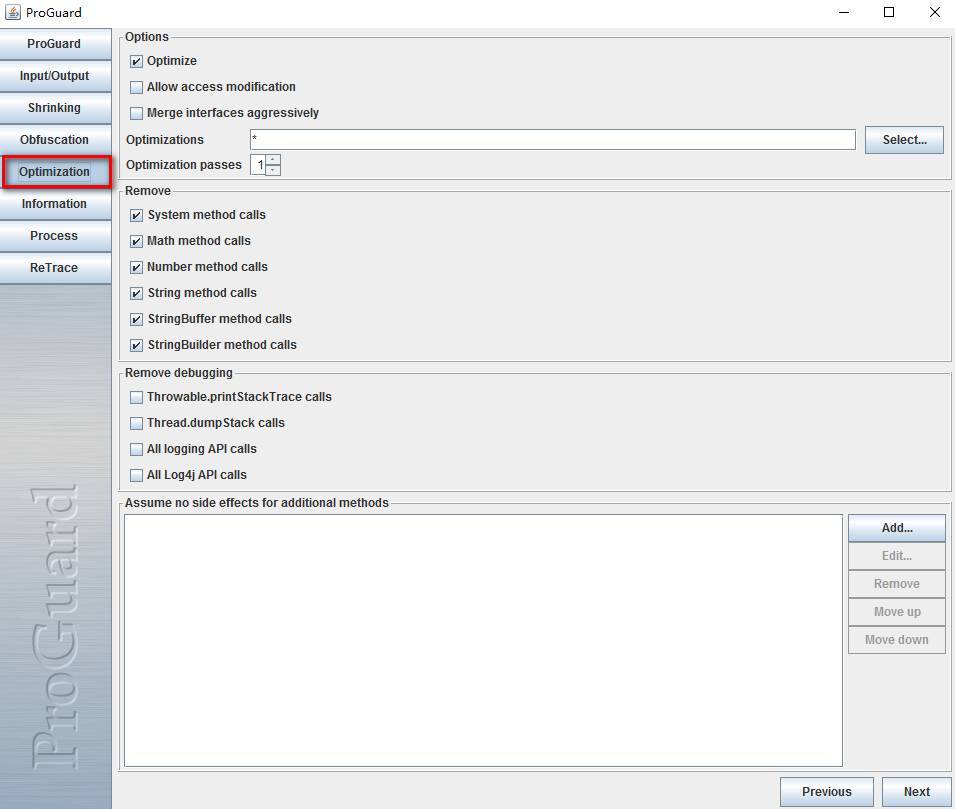Toggle StringBuilder method calls checkbox
This screenshot has width=955, height=809.
136,345
